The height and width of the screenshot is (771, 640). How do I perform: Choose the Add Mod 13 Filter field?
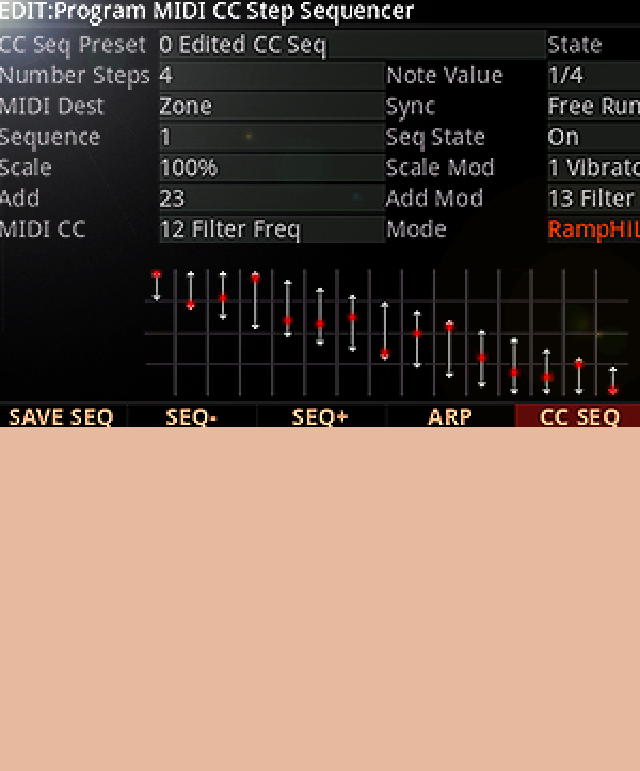tap(592, 199)
